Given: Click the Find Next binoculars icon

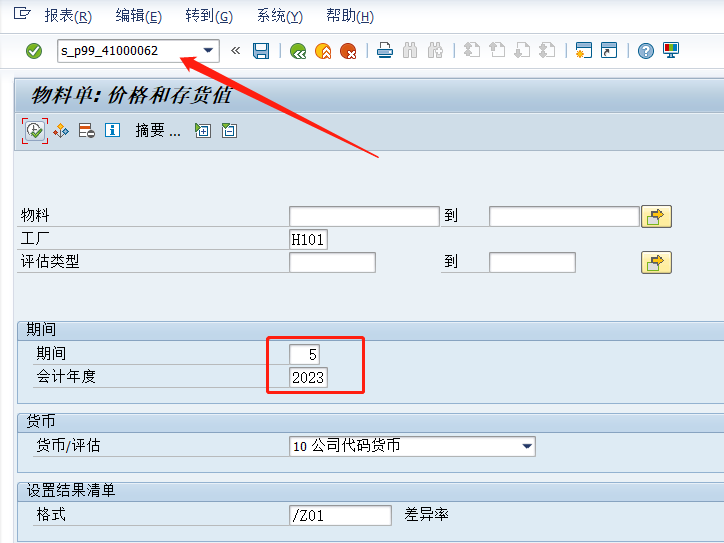Looking at the screenshot, I should coord(435,50).
